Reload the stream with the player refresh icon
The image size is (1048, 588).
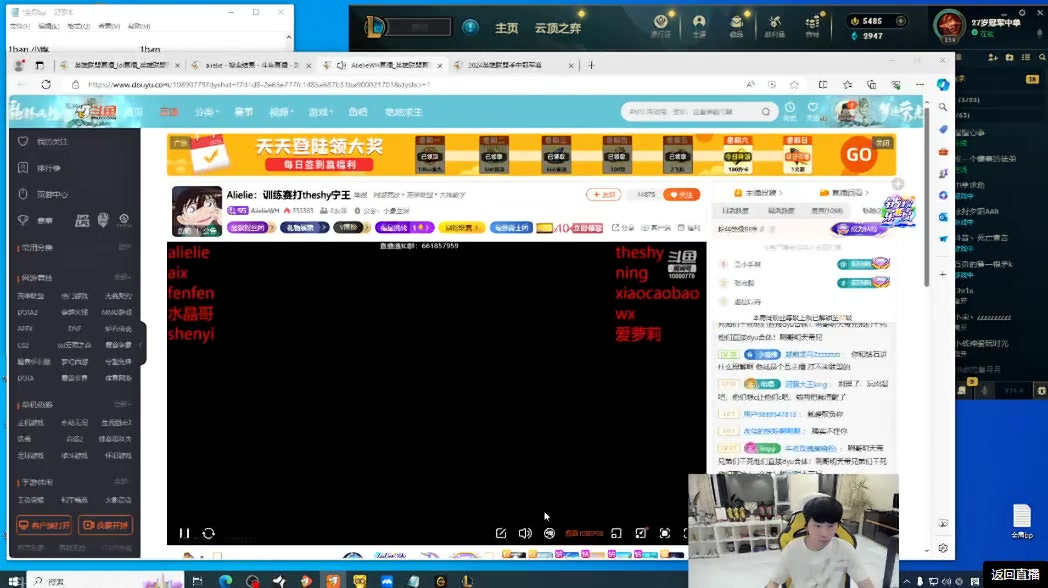pos(209,533)
